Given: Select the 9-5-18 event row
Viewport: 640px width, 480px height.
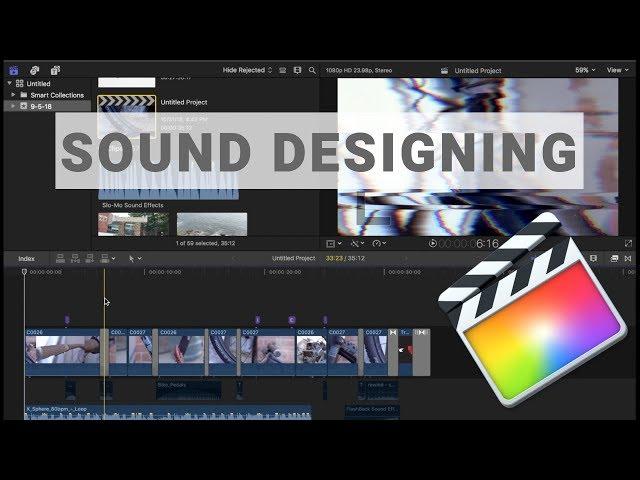Looking at the screenshot, I should coord(47,106).
